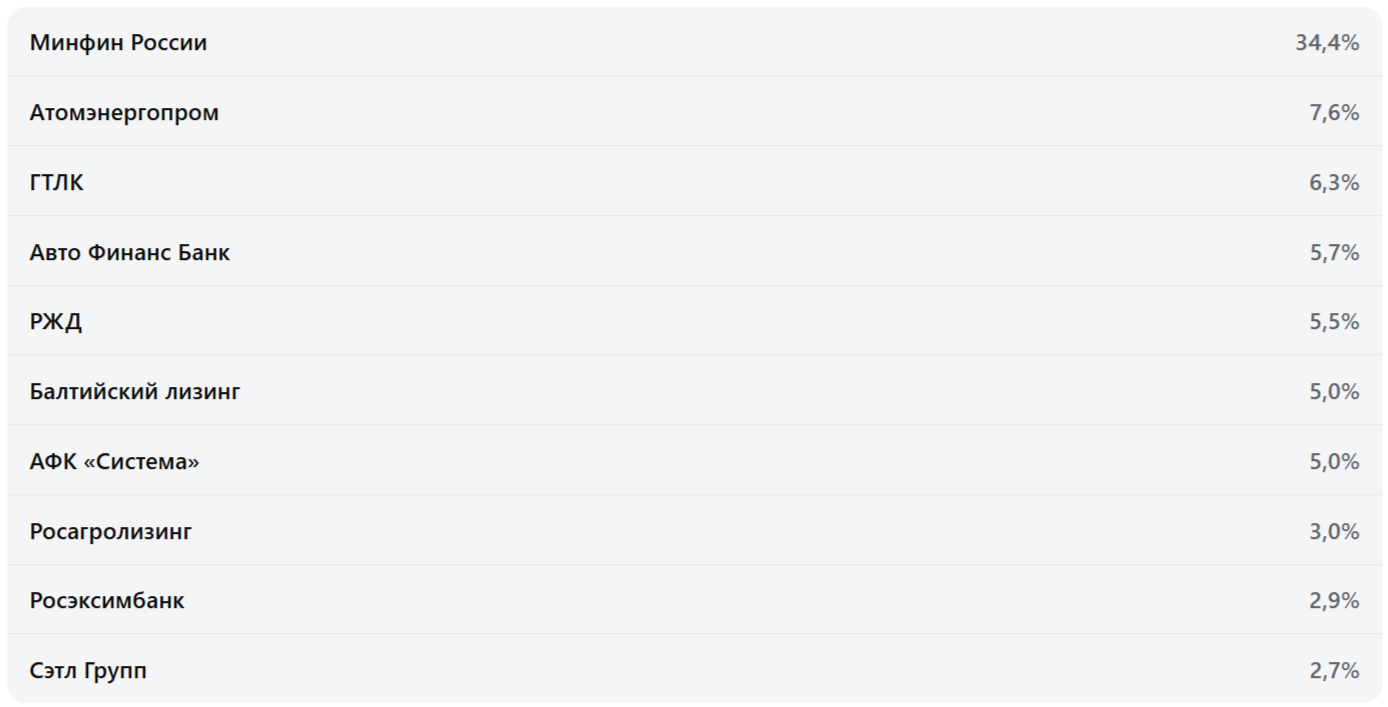Screen dimensions: 1388x707
Task: Click the 5,0% share of АФК «Система»
Action: [1334, 461]
